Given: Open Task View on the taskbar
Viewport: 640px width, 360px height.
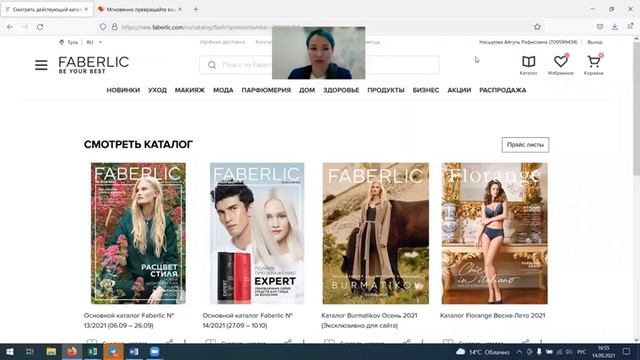Looking at the screenshot, I should (30, 352).
